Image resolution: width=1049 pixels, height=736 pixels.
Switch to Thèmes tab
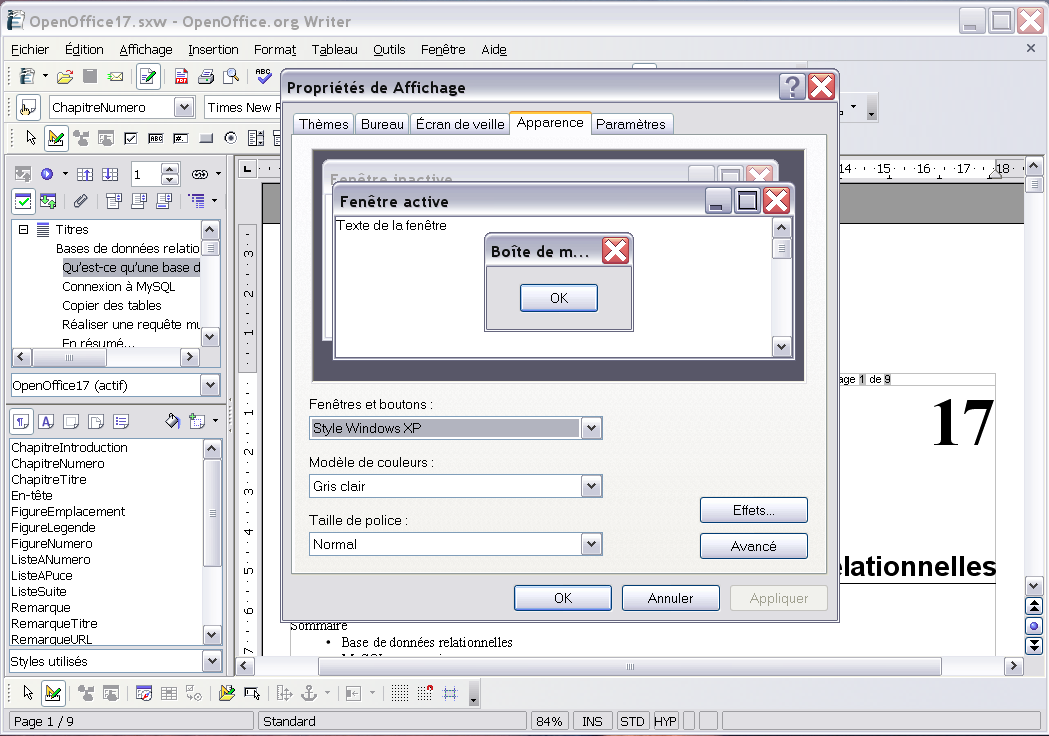(x=324, y=124)
